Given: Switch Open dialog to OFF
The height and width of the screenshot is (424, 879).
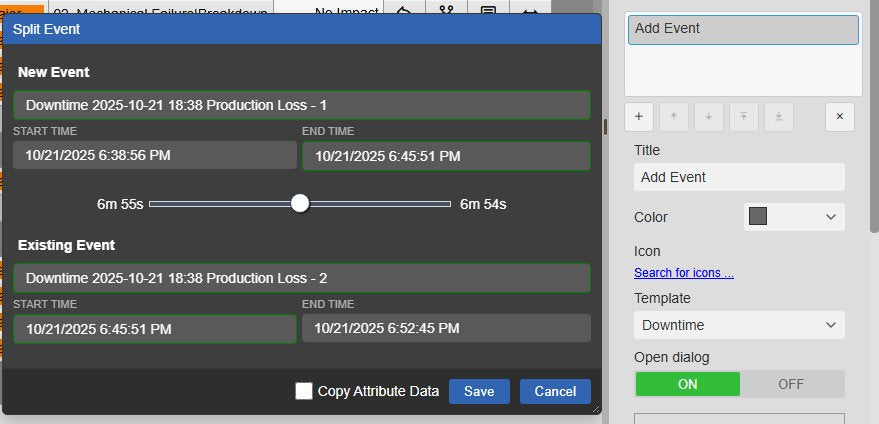Looking at the screenshot, I should pos(791,384).
